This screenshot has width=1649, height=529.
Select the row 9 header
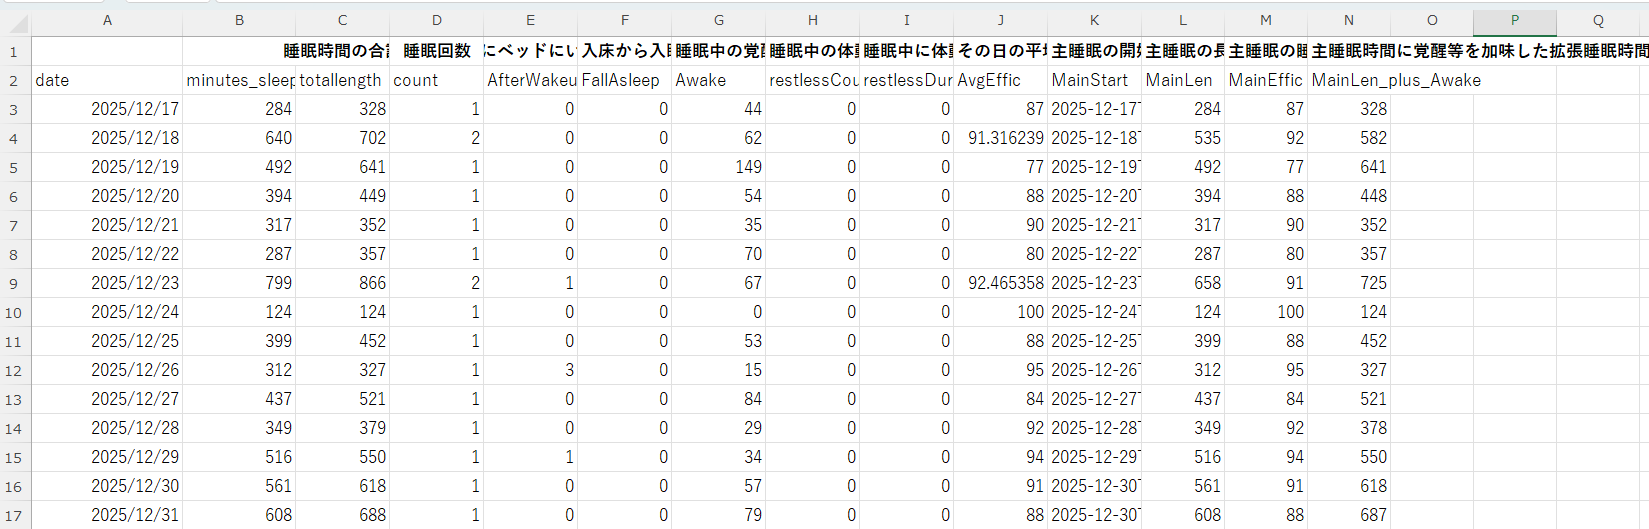coord(14,283)
